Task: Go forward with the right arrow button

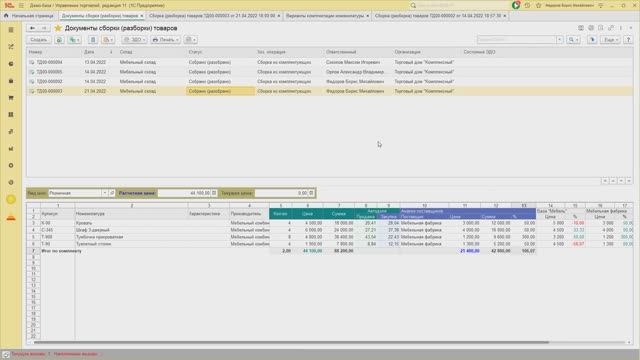Action: pos(44,28)
